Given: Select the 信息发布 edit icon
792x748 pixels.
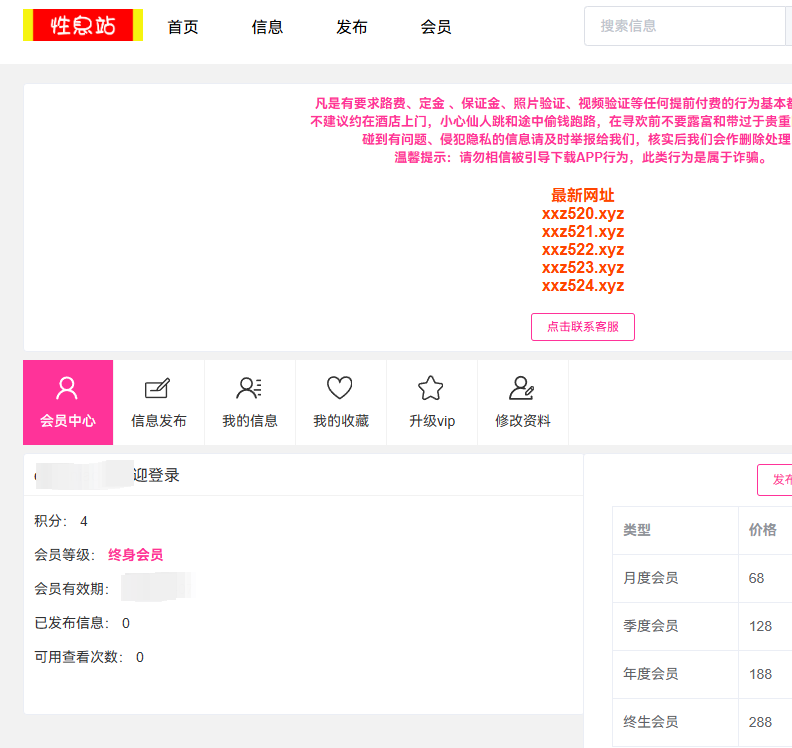Looking at the screenshot, I should [158, 388].
